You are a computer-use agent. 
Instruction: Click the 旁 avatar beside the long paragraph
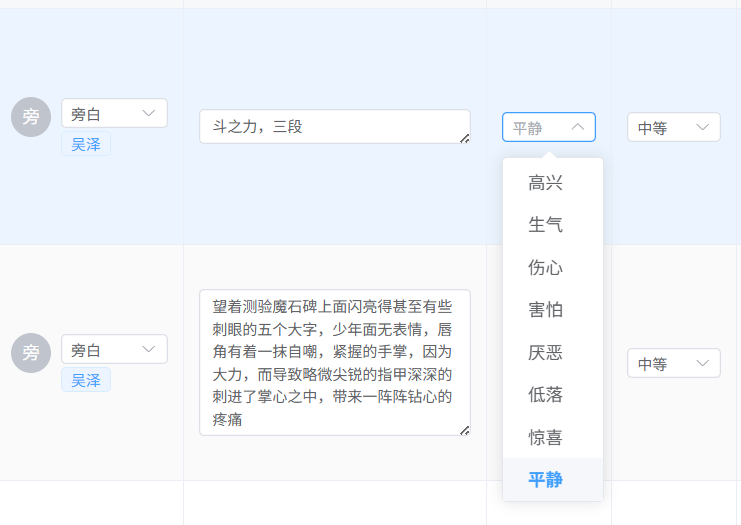click(31, 353)
